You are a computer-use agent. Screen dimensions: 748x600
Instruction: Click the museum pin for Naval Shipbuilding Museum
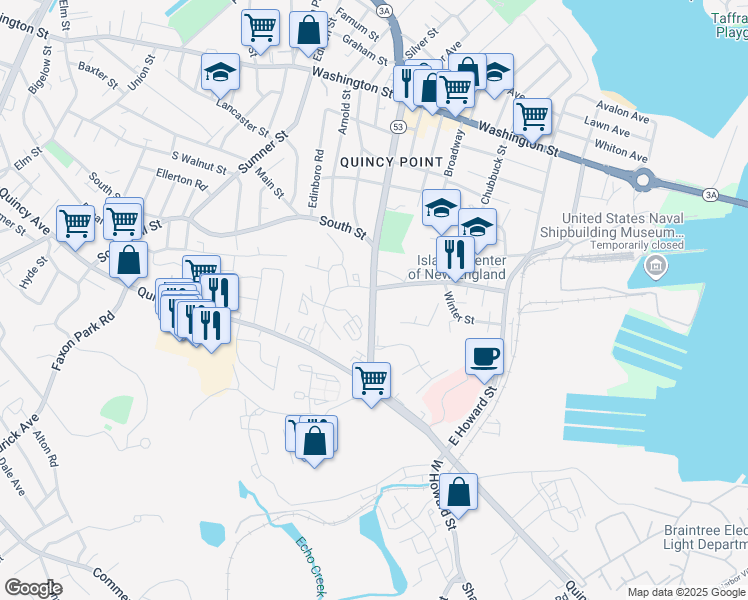(655, 266)
